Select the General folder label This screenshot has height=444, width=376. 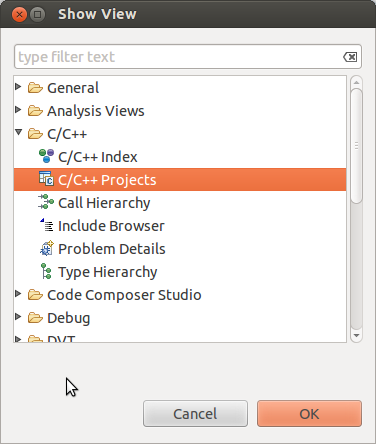click(73, 88)
